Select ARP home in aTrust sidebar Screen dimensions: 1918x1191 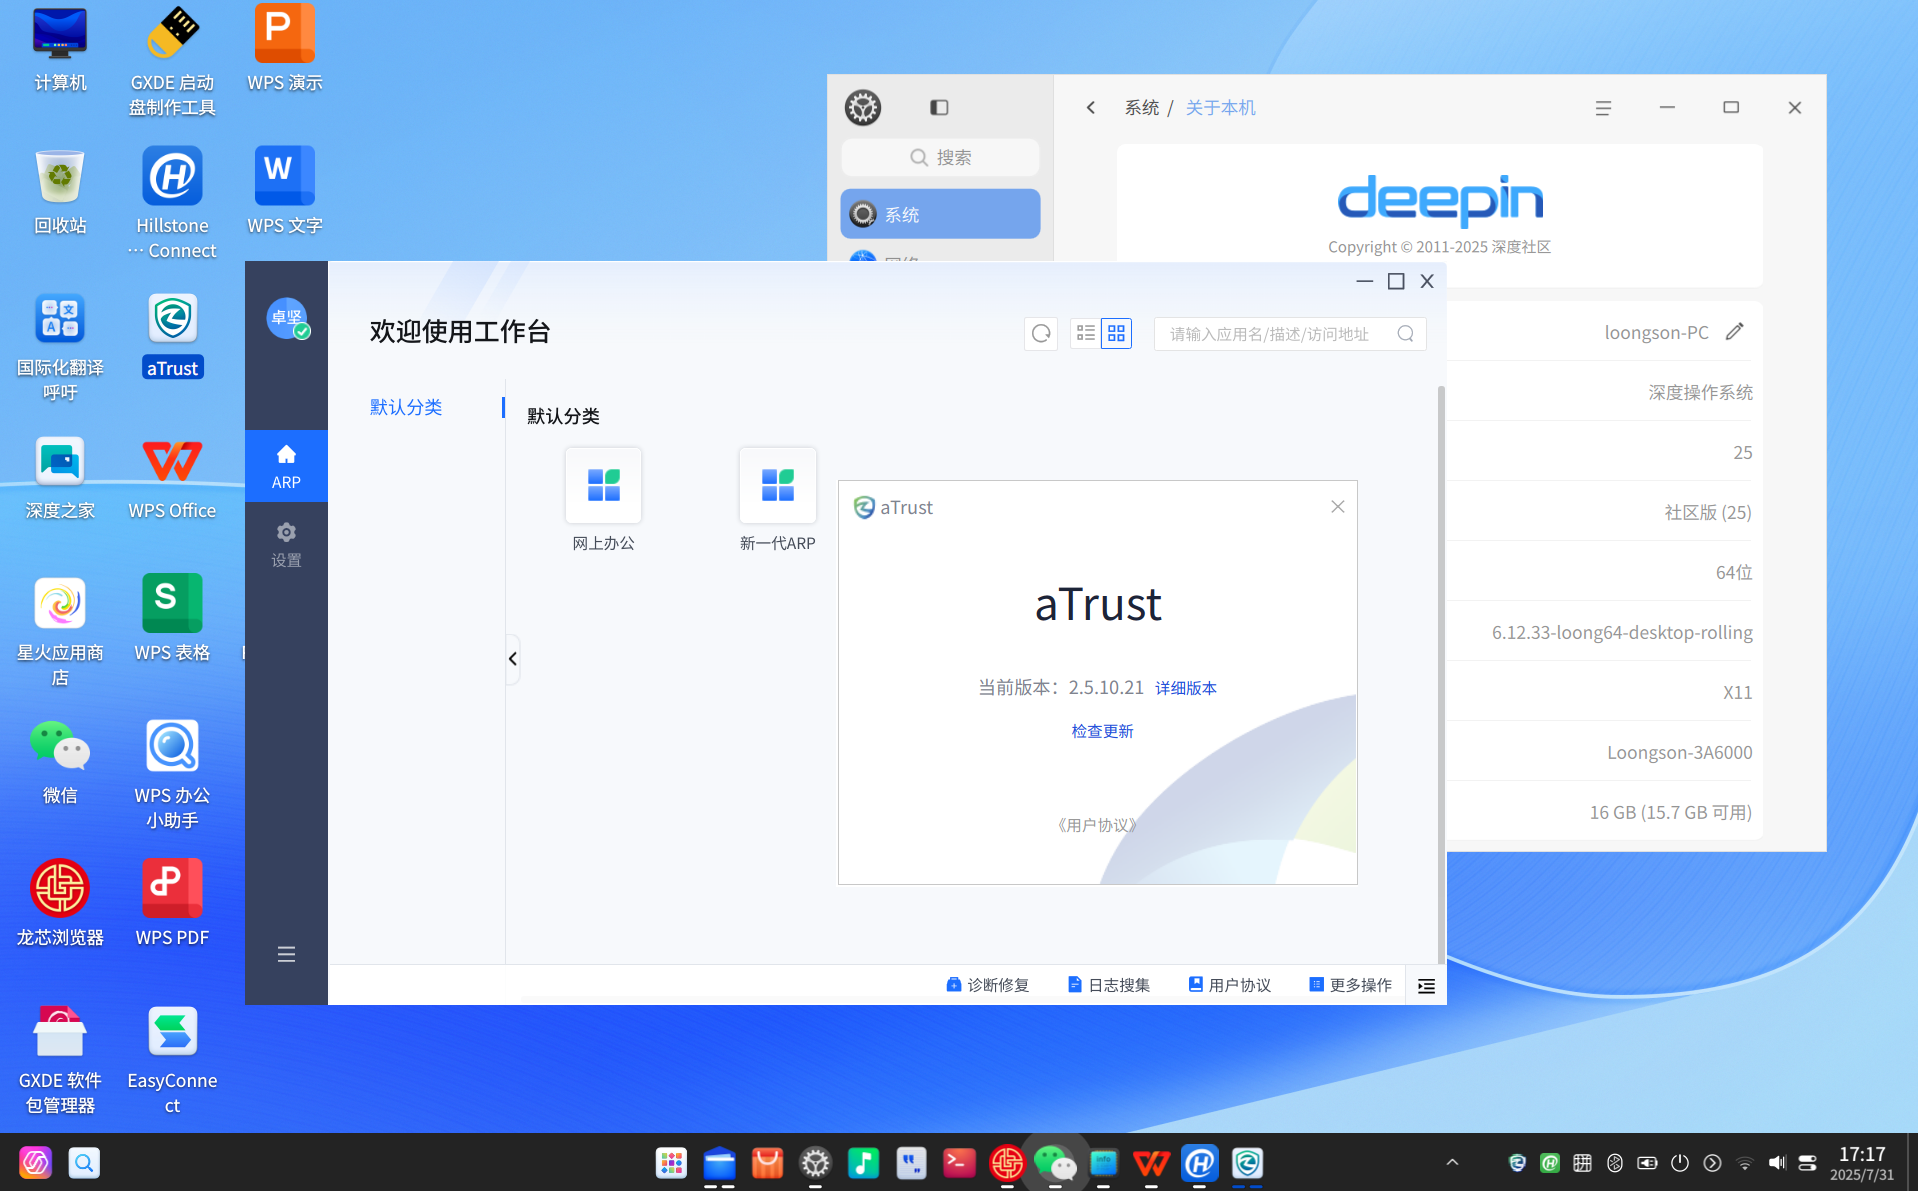pyautogui.click(x=286, y=466)
